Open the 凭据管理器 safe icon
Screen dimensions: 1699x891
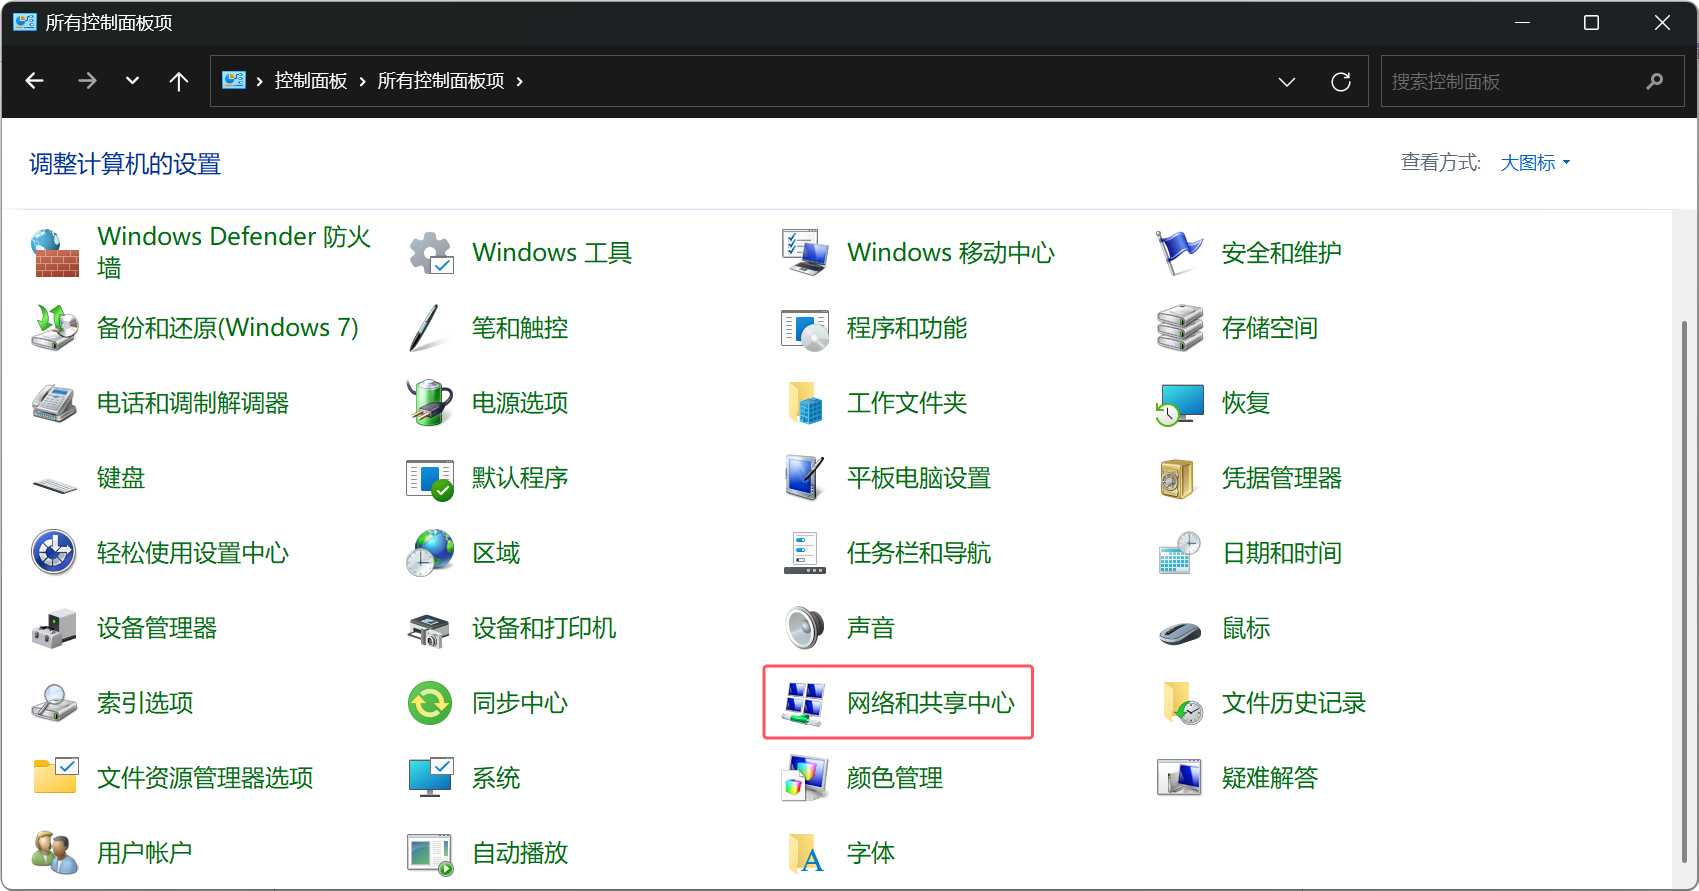click(1178, 479)
